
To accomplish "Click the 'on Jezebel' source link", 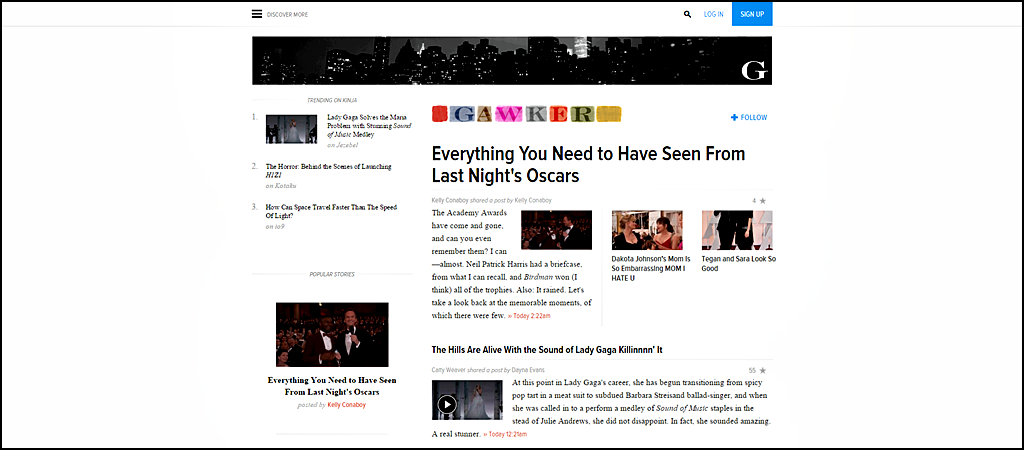I will (343, 145).
